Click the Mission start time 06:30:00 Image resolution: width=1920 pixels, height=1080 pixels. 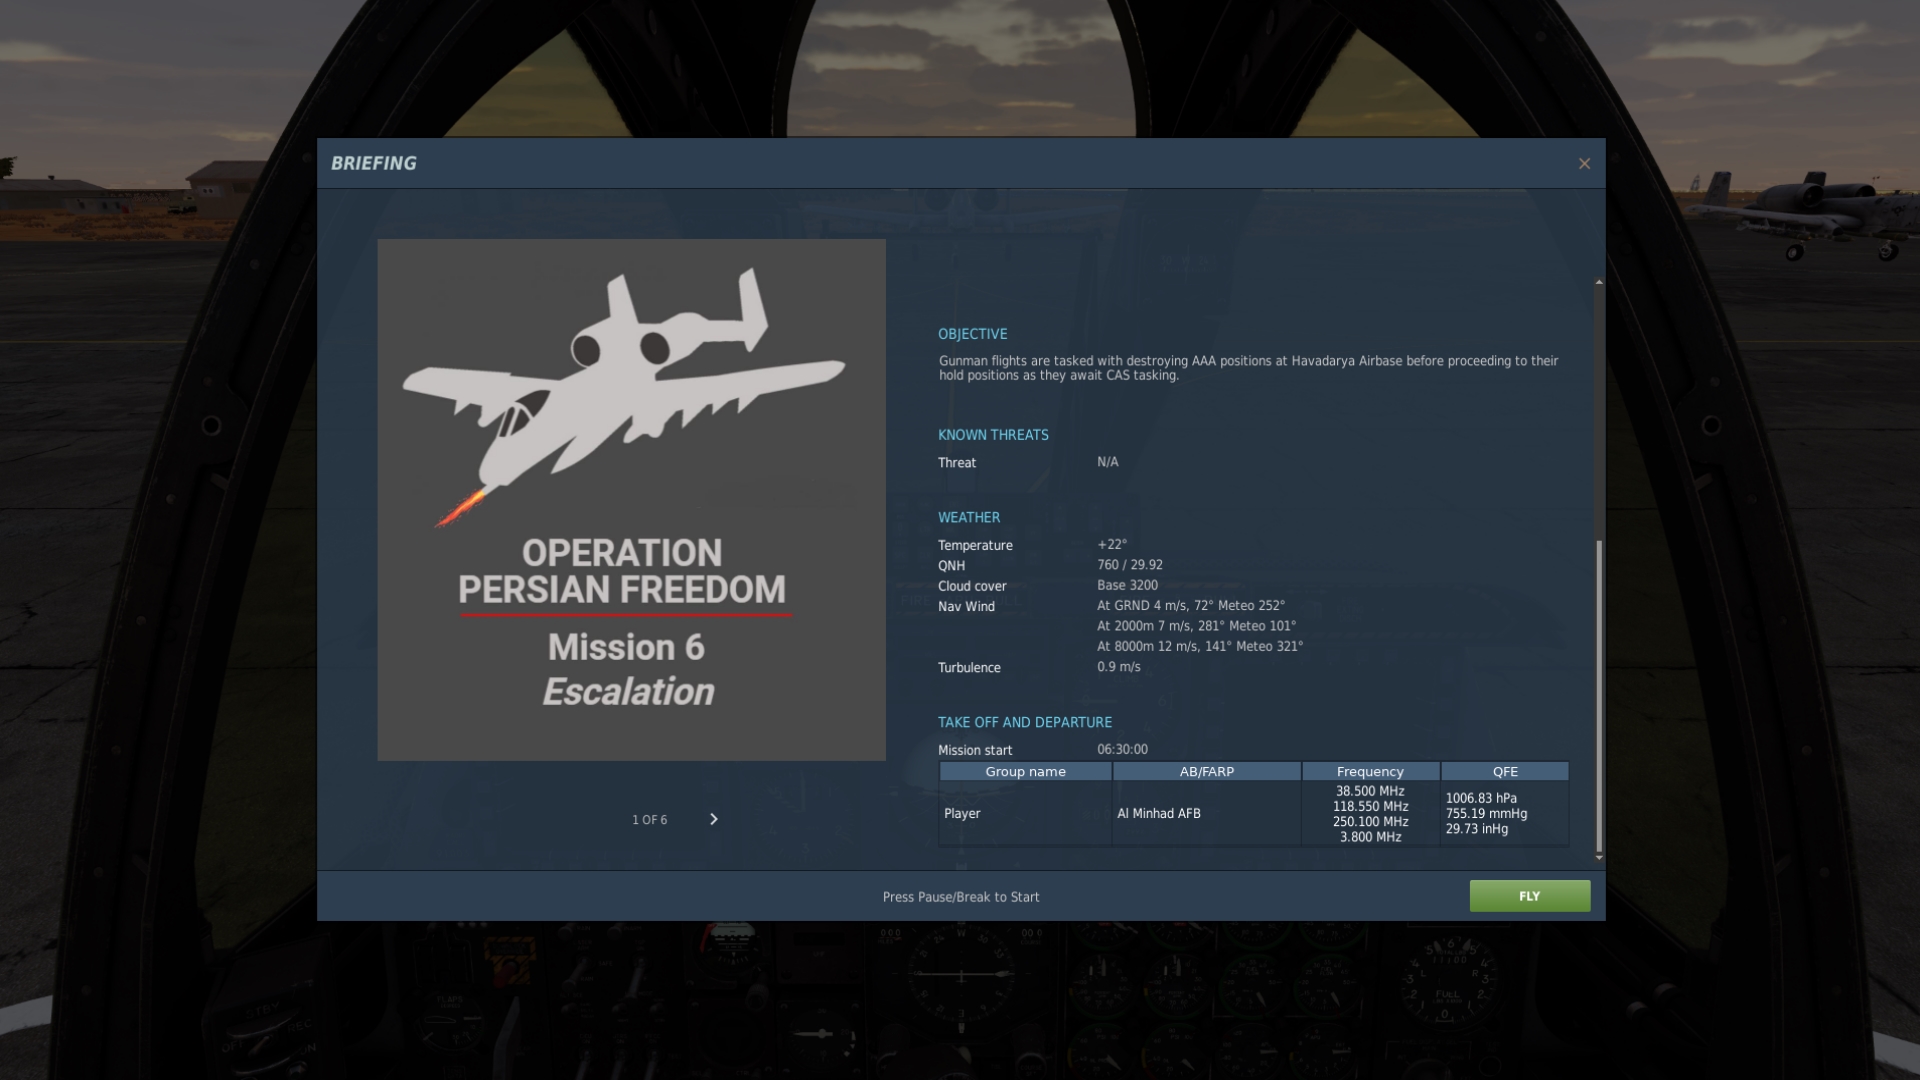[x=1122, y=749]
